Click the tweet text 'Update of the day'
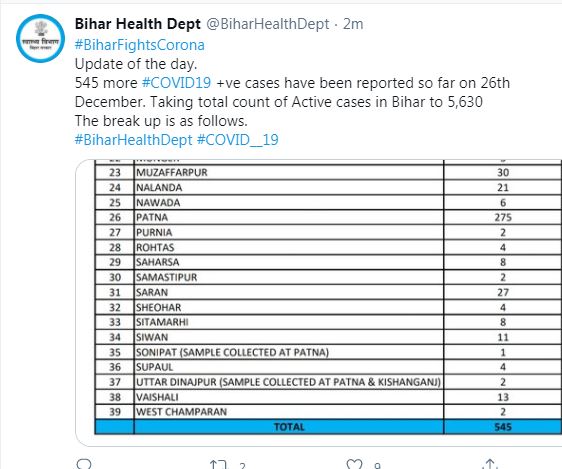Screen dimensions: 562x469 pyautogui.click(x=136, y=64)
